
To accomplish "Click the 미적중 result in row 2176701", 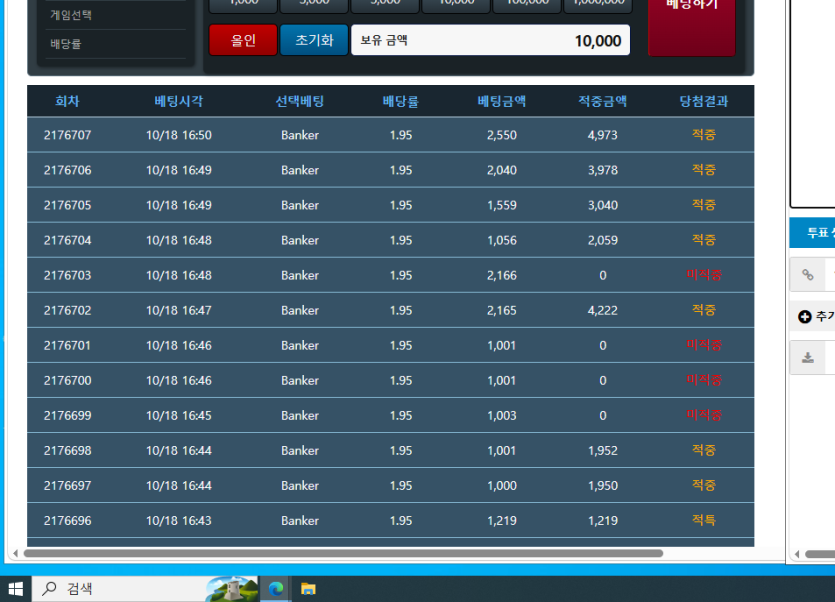I will [703, 345].
